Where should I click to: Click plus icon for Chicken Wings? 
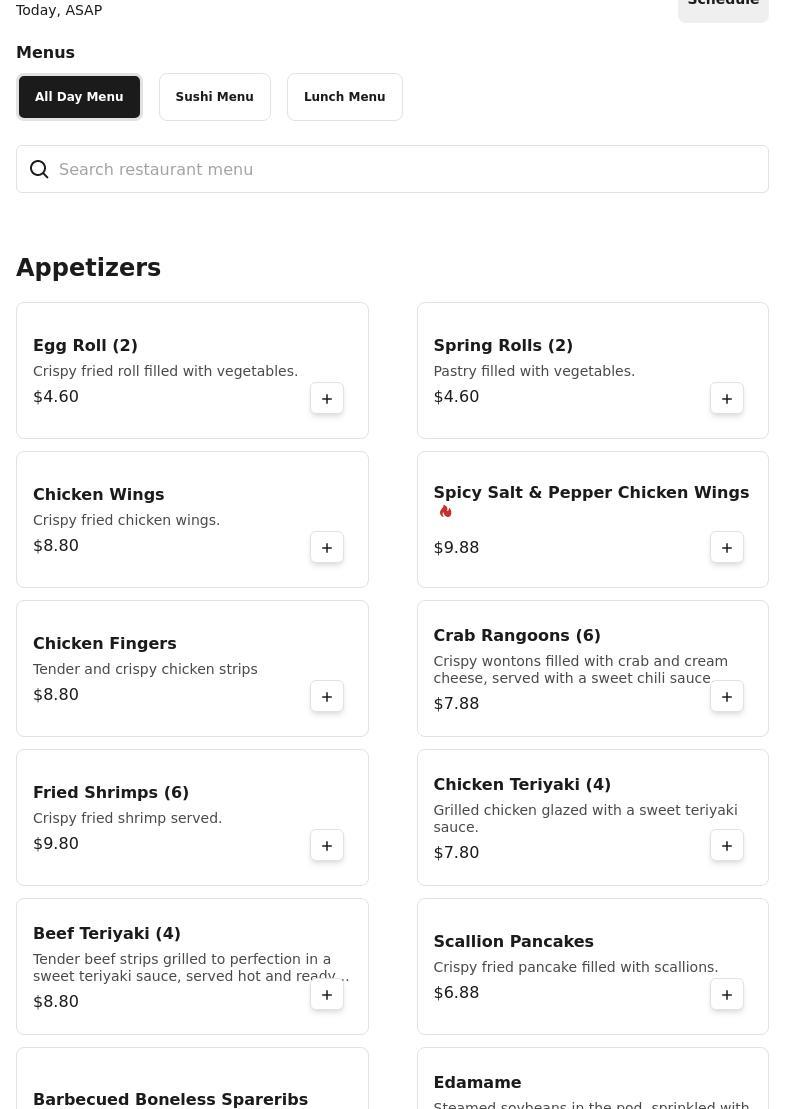327,548
